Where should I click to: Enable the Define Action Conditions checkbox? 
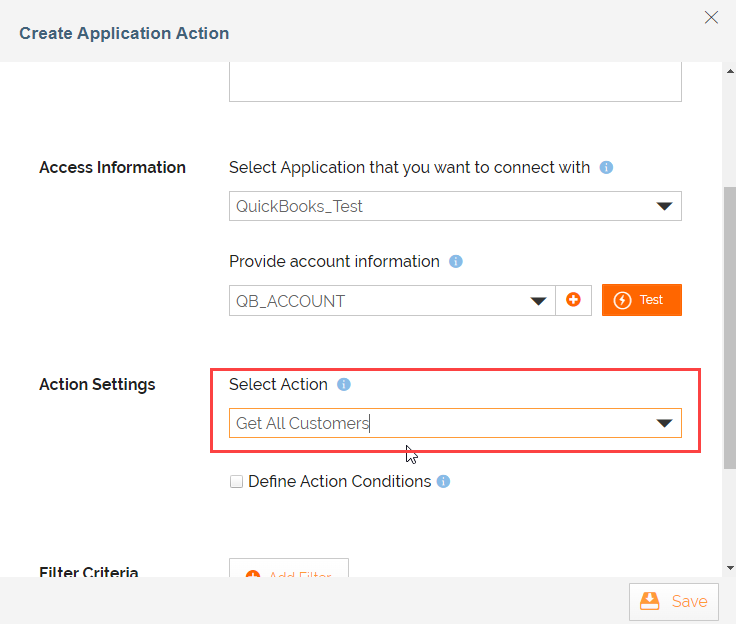coord(237,482)
